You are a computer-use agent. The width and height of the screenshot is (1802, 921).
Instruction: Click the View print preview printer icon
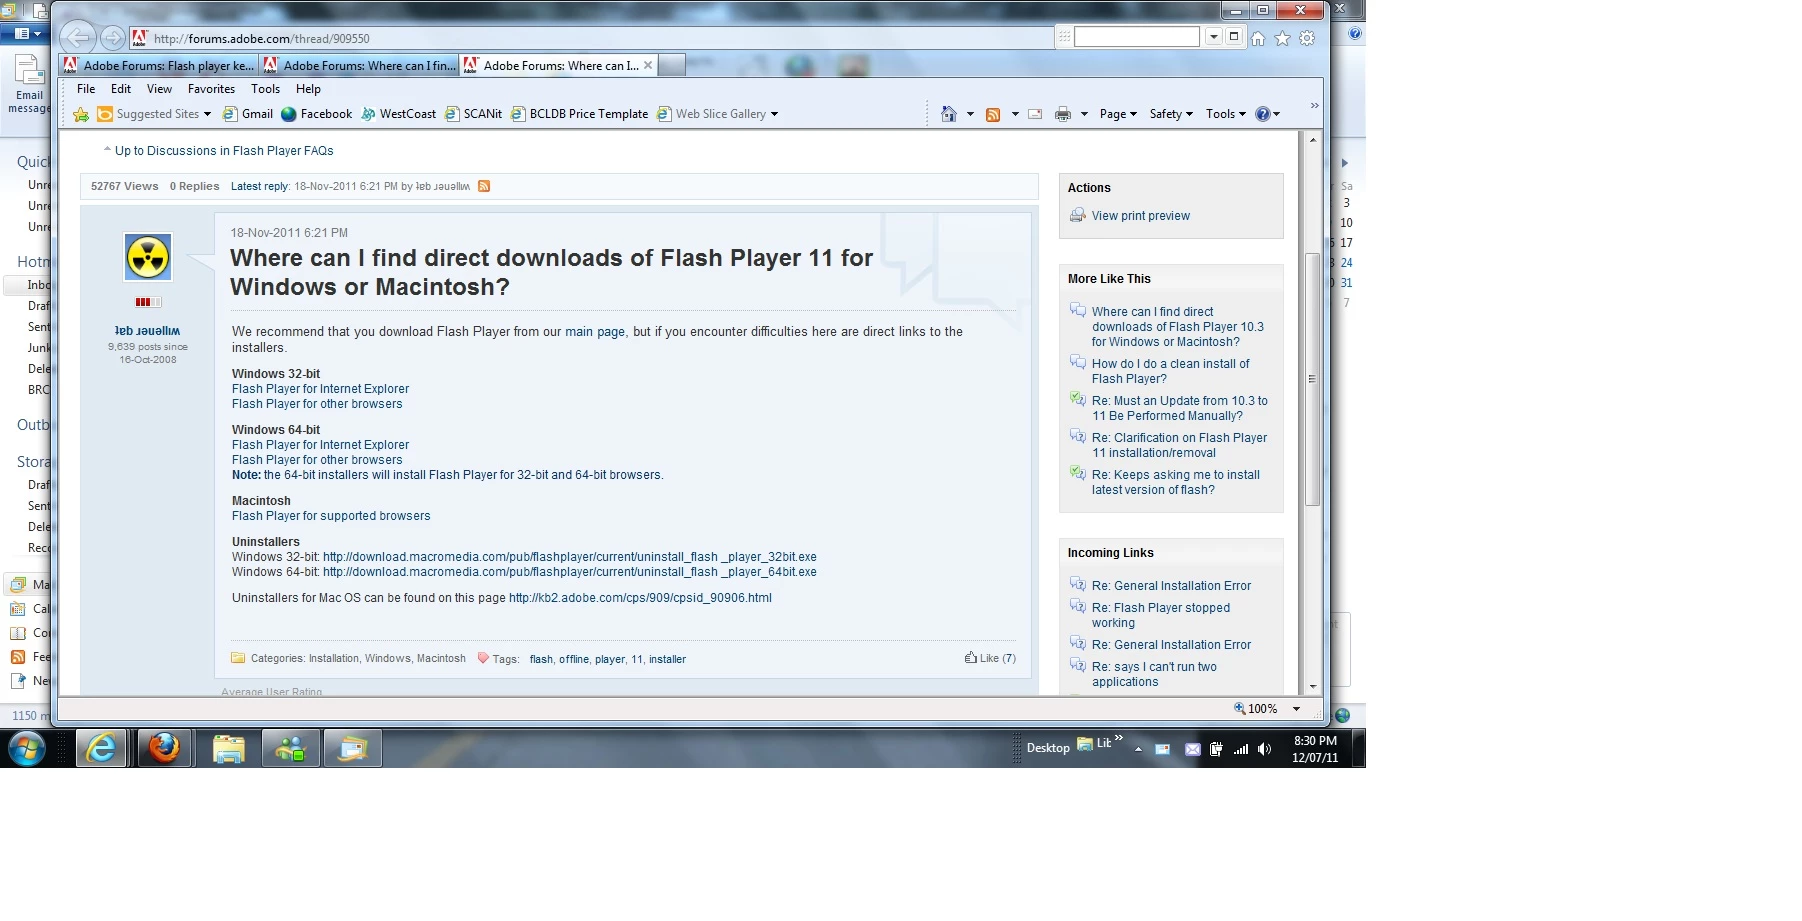(x=1077, y=215)
